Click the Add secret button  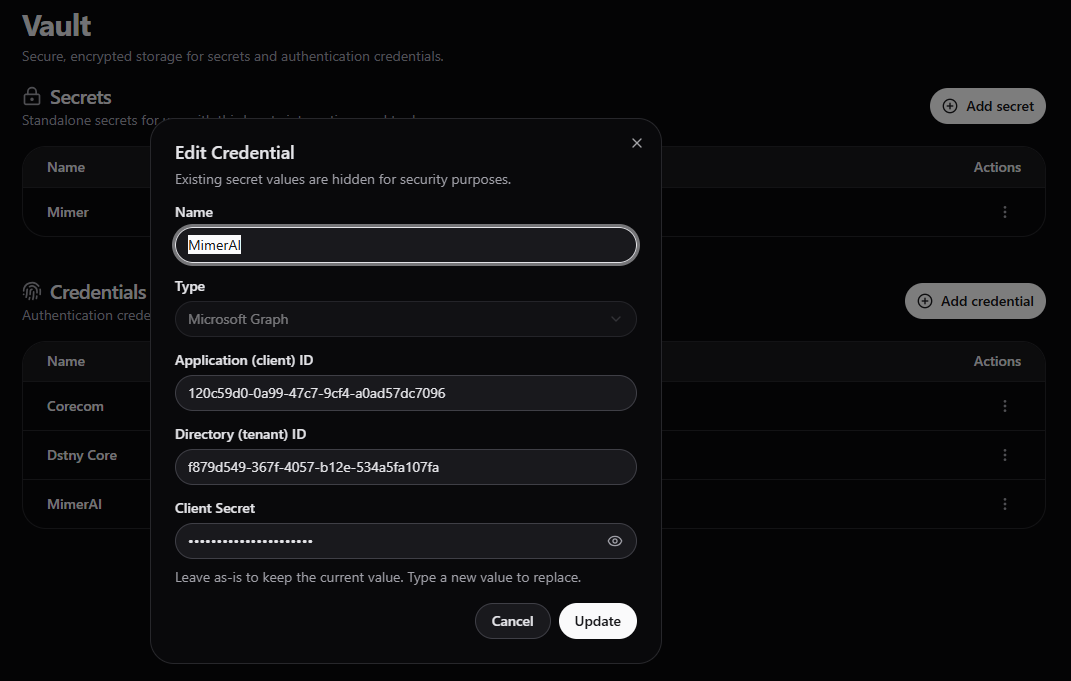point(988,106)
